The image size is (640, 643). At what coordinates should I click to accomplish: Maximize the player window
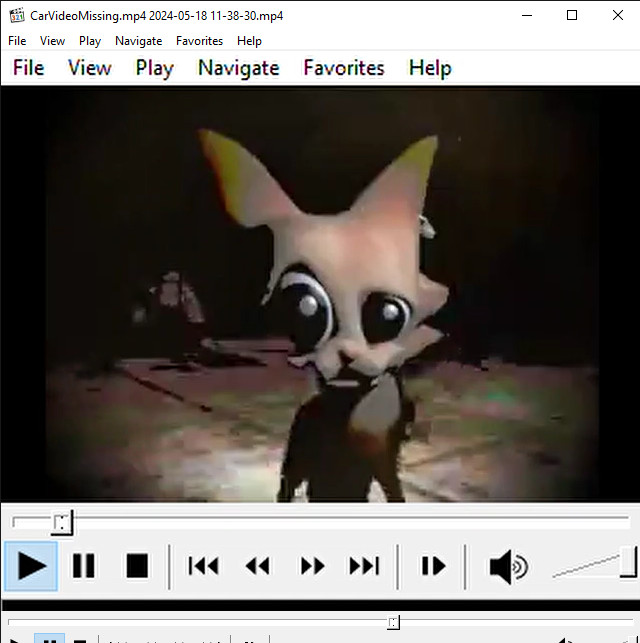[x=572, y=16]
